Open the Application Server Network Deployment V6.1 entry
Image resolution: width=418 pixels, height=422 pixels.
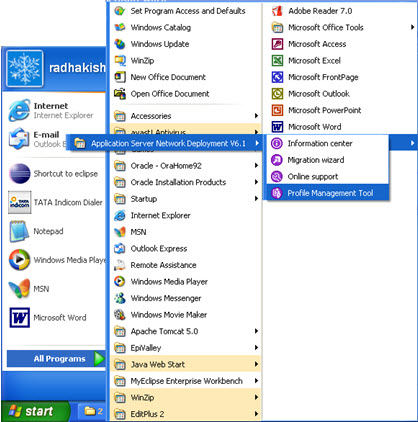[x=164, y=143]
